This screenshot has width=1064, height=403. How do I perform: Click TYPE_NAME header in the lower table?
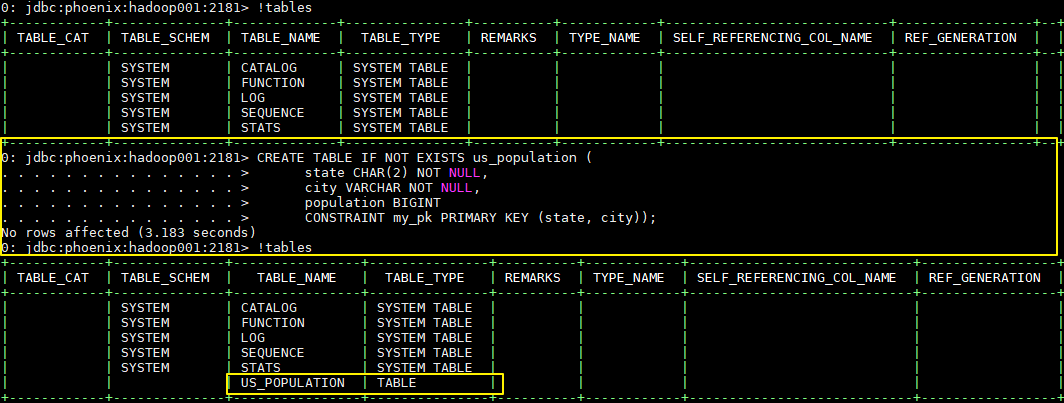tap(628, 277)
